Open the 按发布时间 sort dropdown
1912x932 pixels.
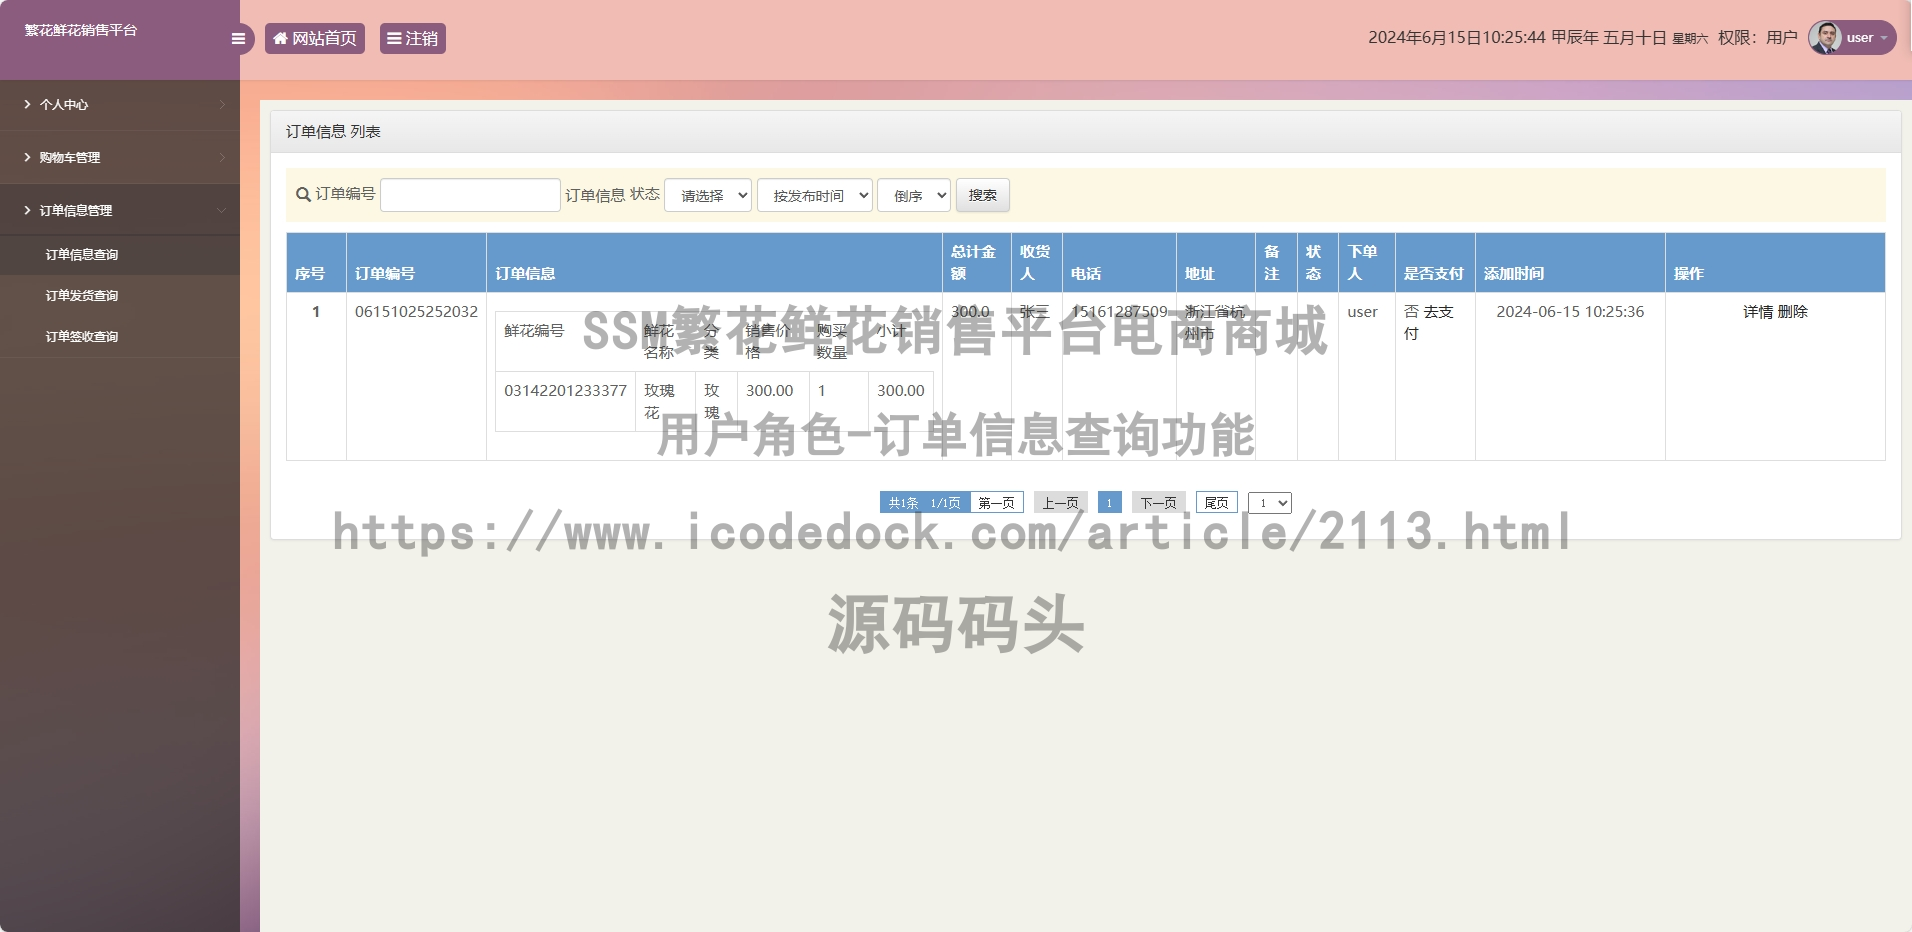click(x=815, y=195)
